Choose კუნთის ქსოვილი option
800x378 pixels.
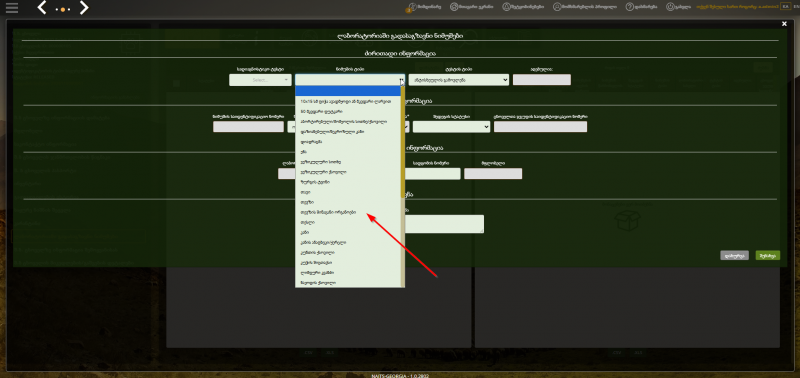click(x=348, y=253)
